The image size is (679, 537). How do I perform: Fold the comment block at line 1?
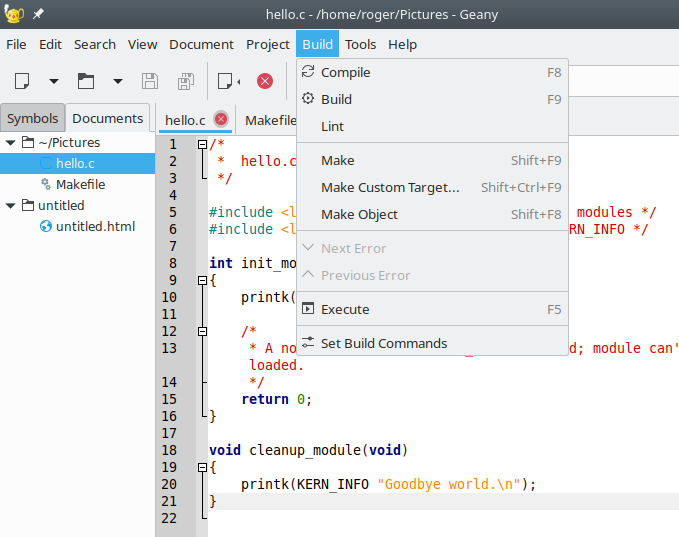pyautogui.click(x=202, y=144)
